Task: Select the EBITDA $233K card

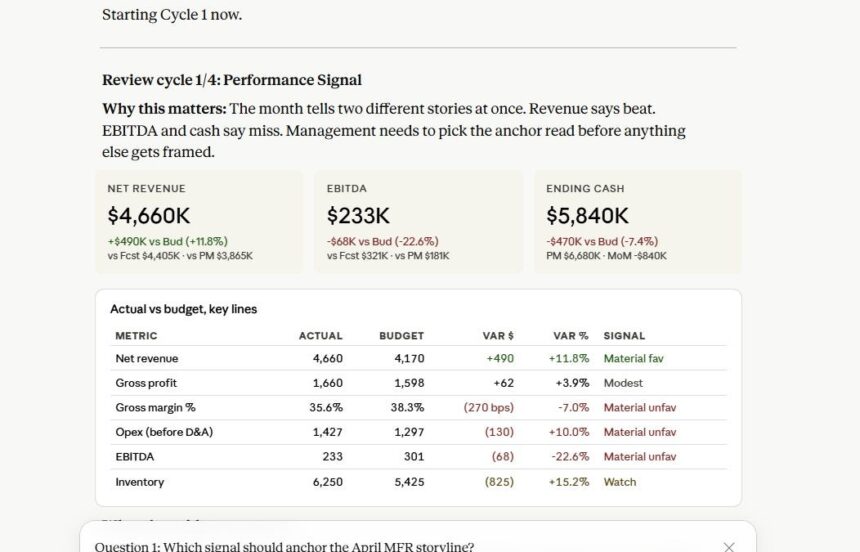Action: [x=418, y=222]
